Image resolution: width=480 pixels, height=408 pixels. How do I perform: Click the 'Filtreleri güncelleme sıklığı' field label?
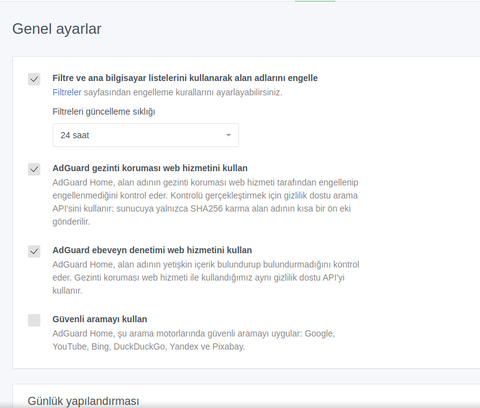[x=104, y=112]
